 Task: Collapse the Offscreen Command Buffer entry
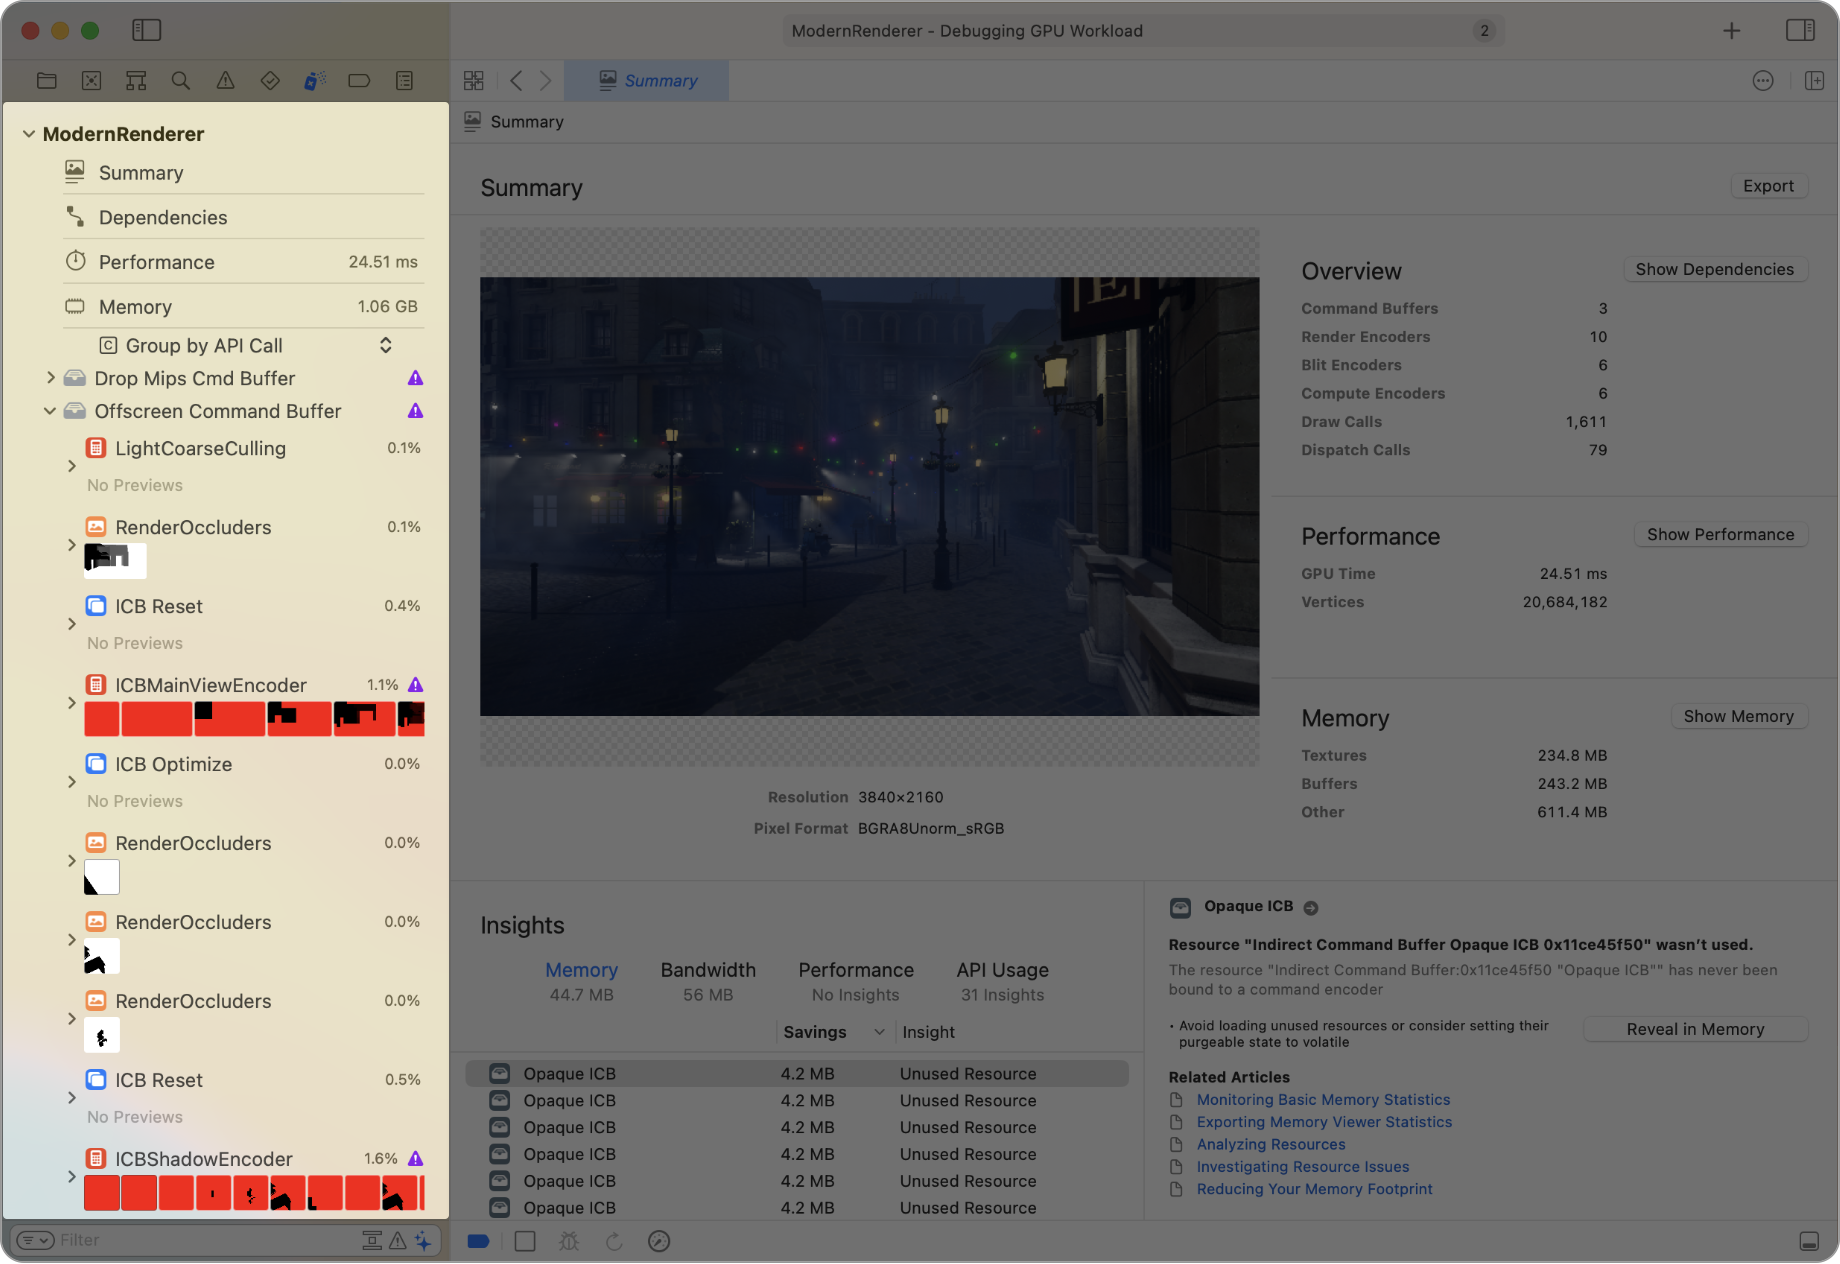point(49,411)
